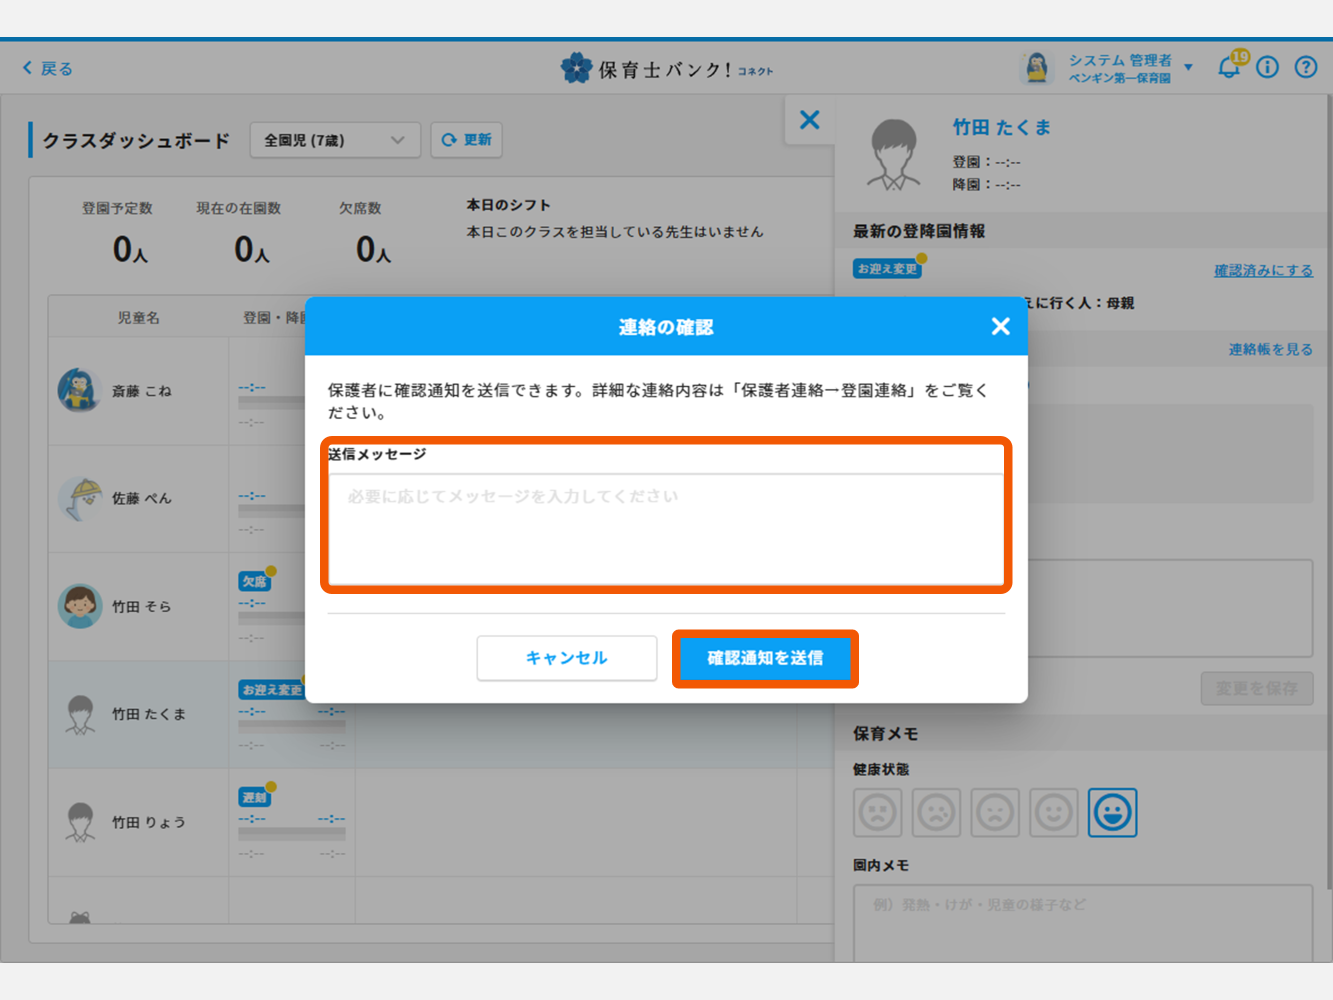Click the 確認済みにする link
The width and height of the screenshot is (1333, 1000).
coord(1263,270)
